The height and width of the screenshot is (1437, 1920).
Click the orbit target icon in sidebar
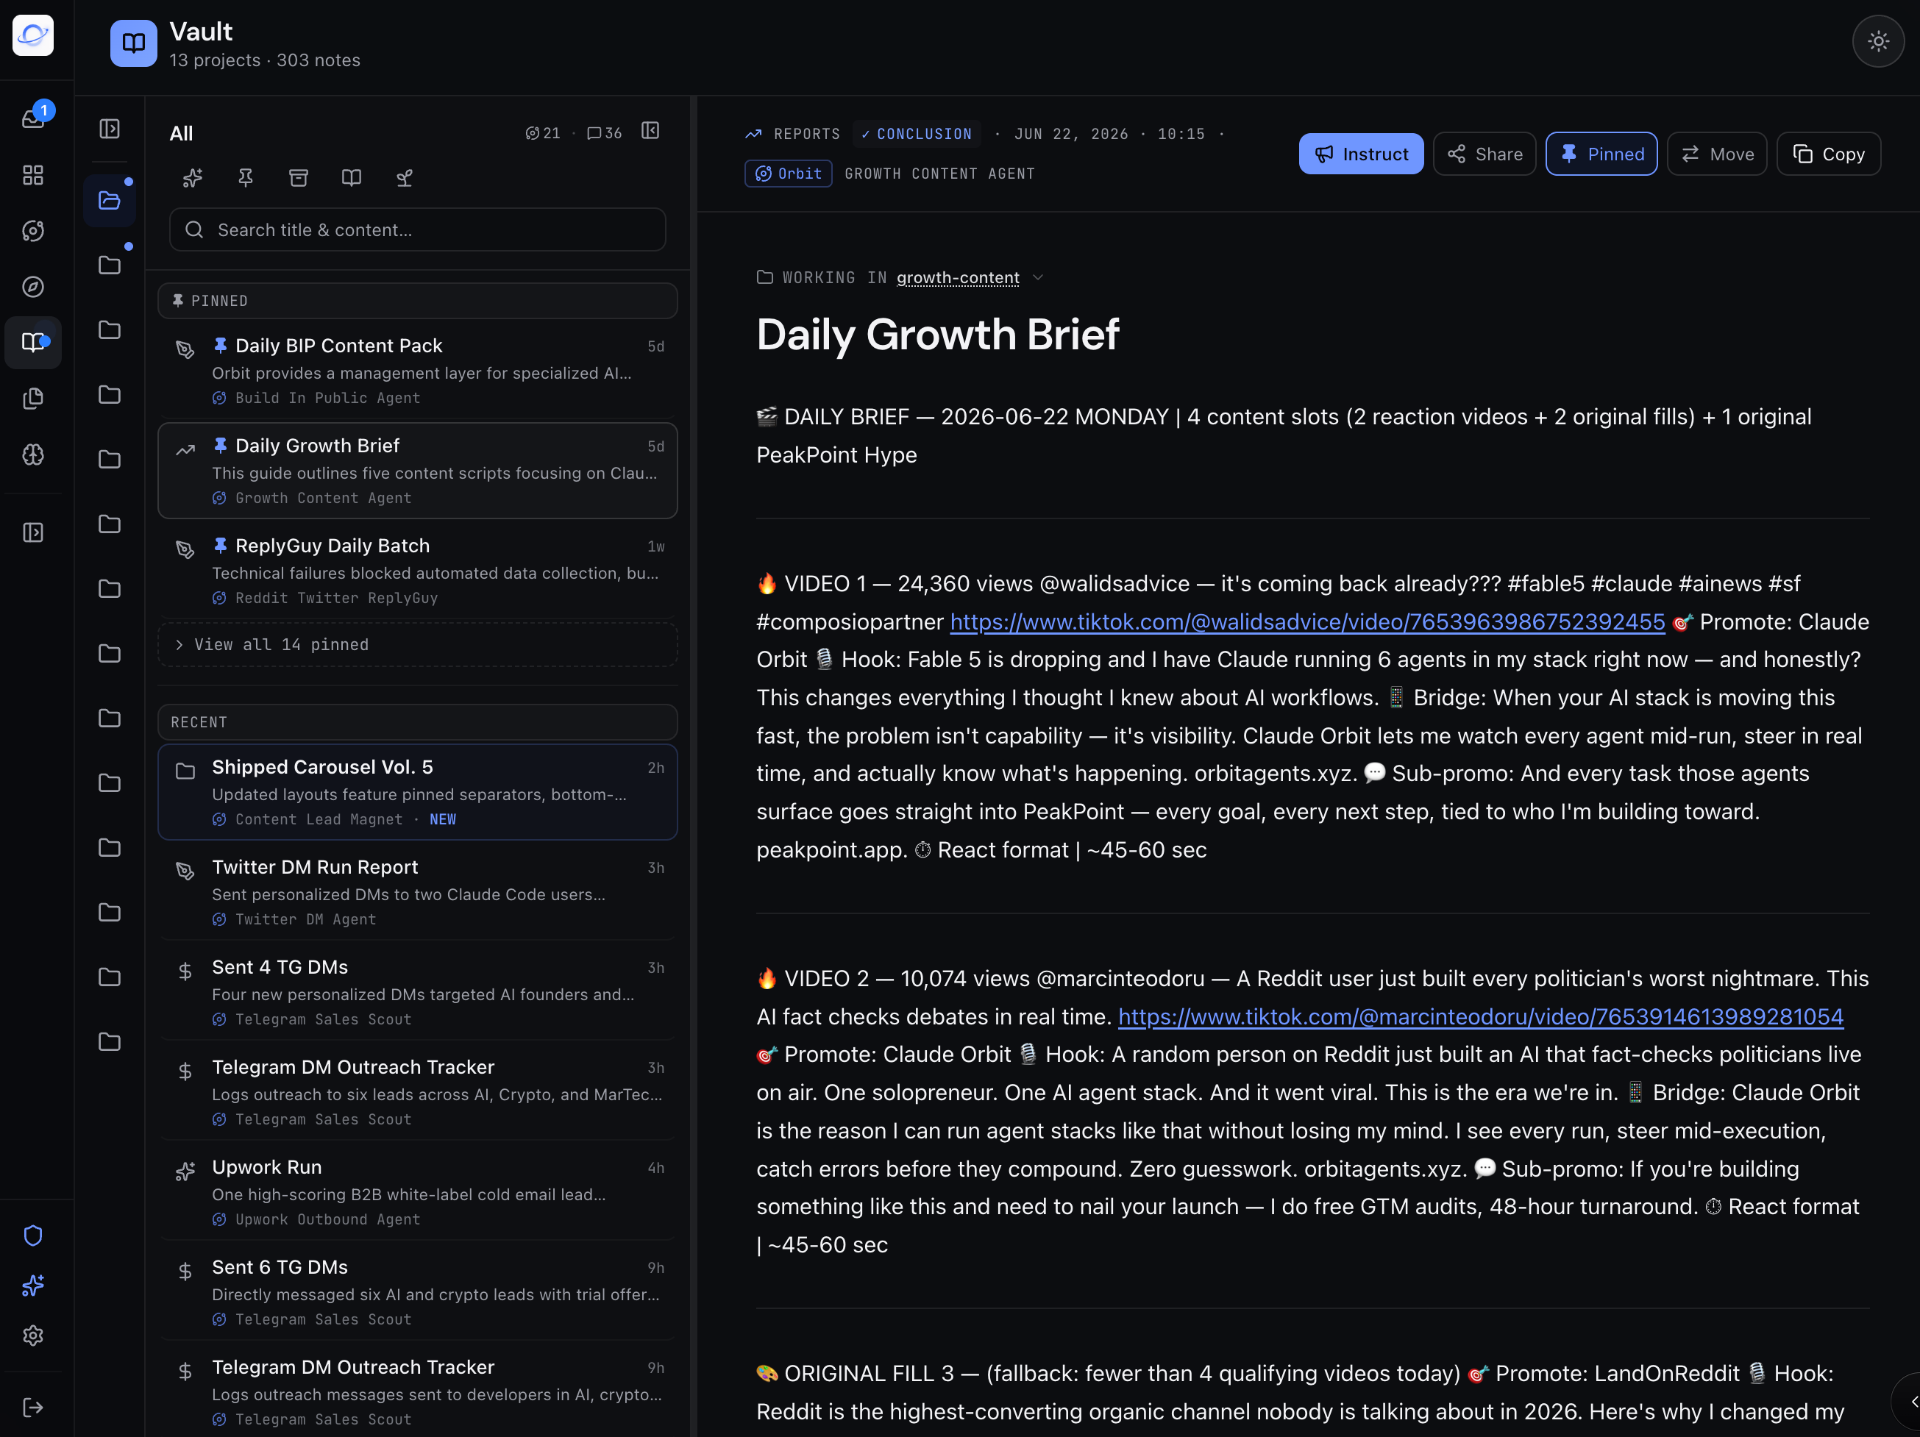coord(33,231)
